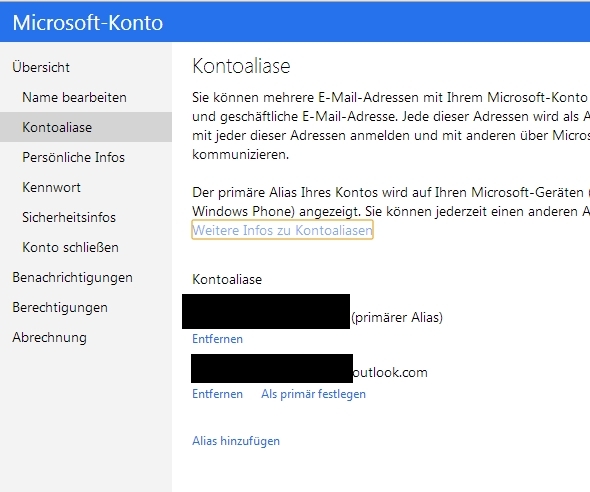Open the Sicherheitsinfos sidebar entry
Screen dimensions: 590x492
tap(69, 217)
